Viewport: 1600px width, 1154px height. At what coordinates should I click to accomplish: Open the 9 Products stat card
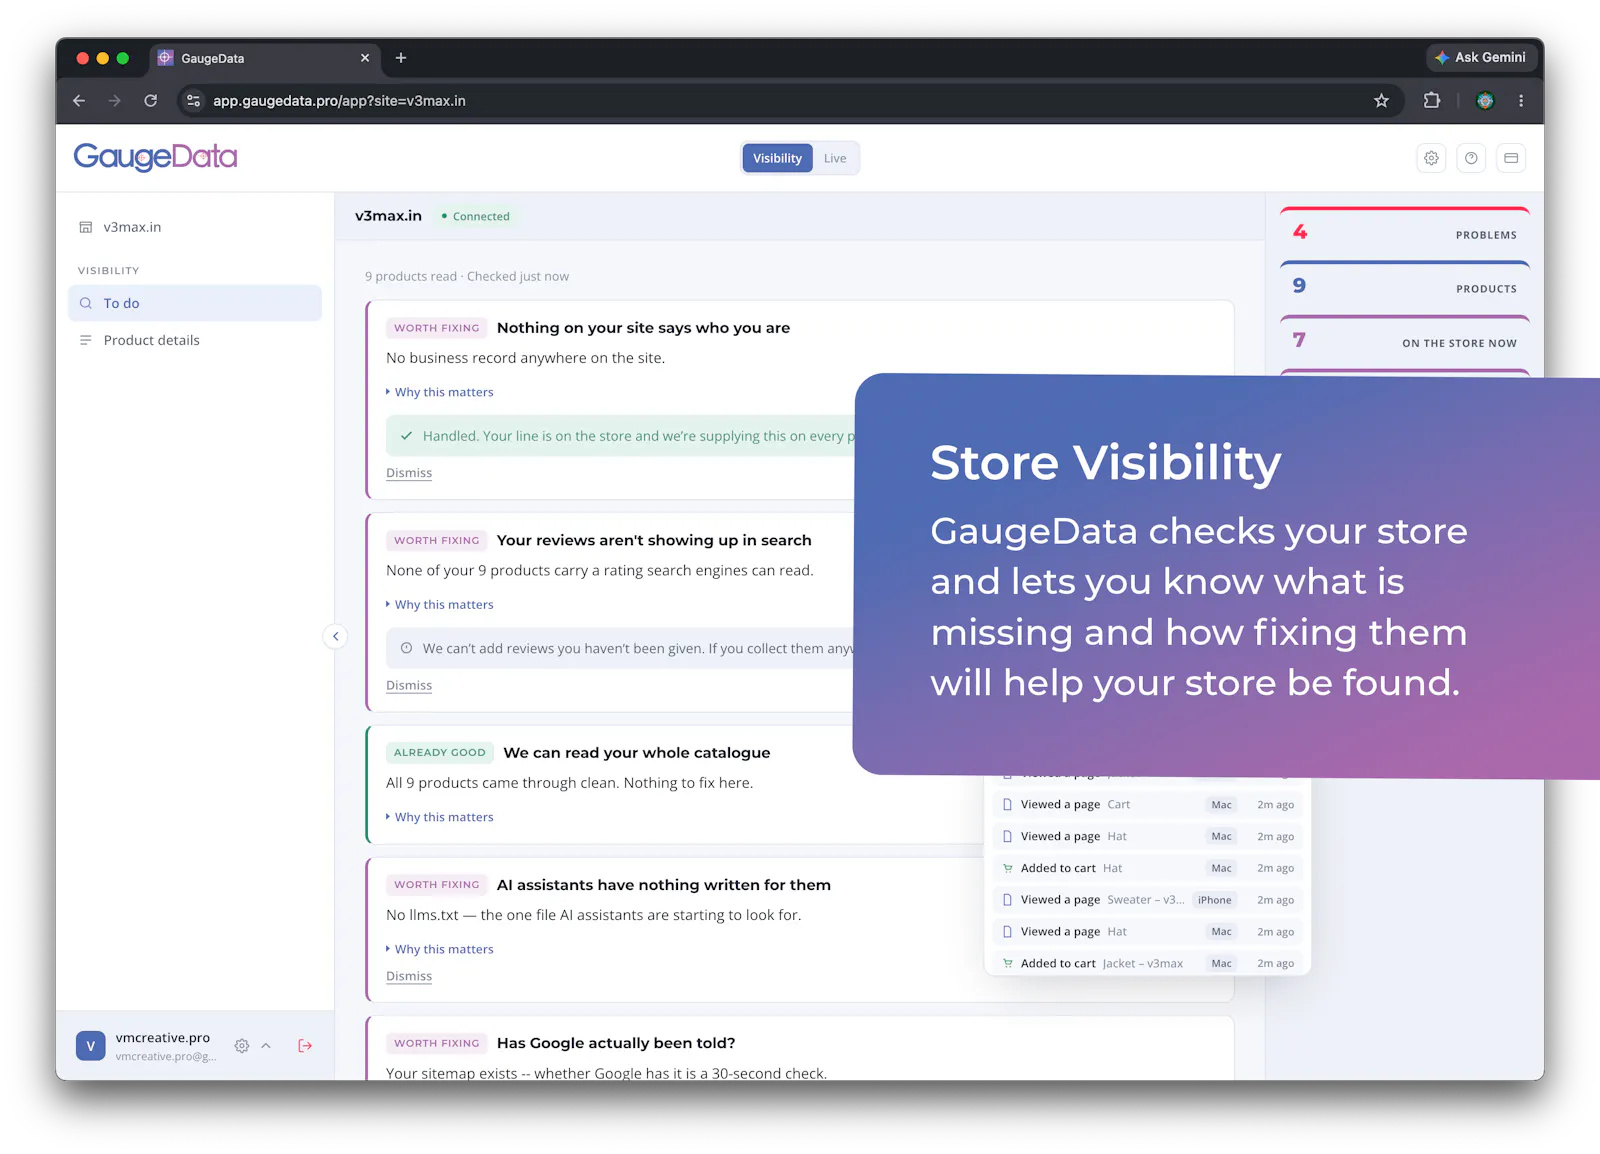(x=1405, y=286)
